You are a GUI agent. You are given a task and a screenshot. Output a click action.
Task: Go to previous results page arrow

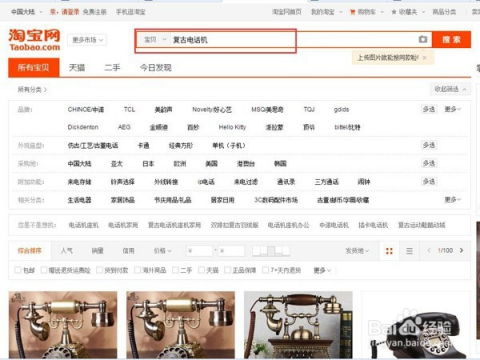429,250
